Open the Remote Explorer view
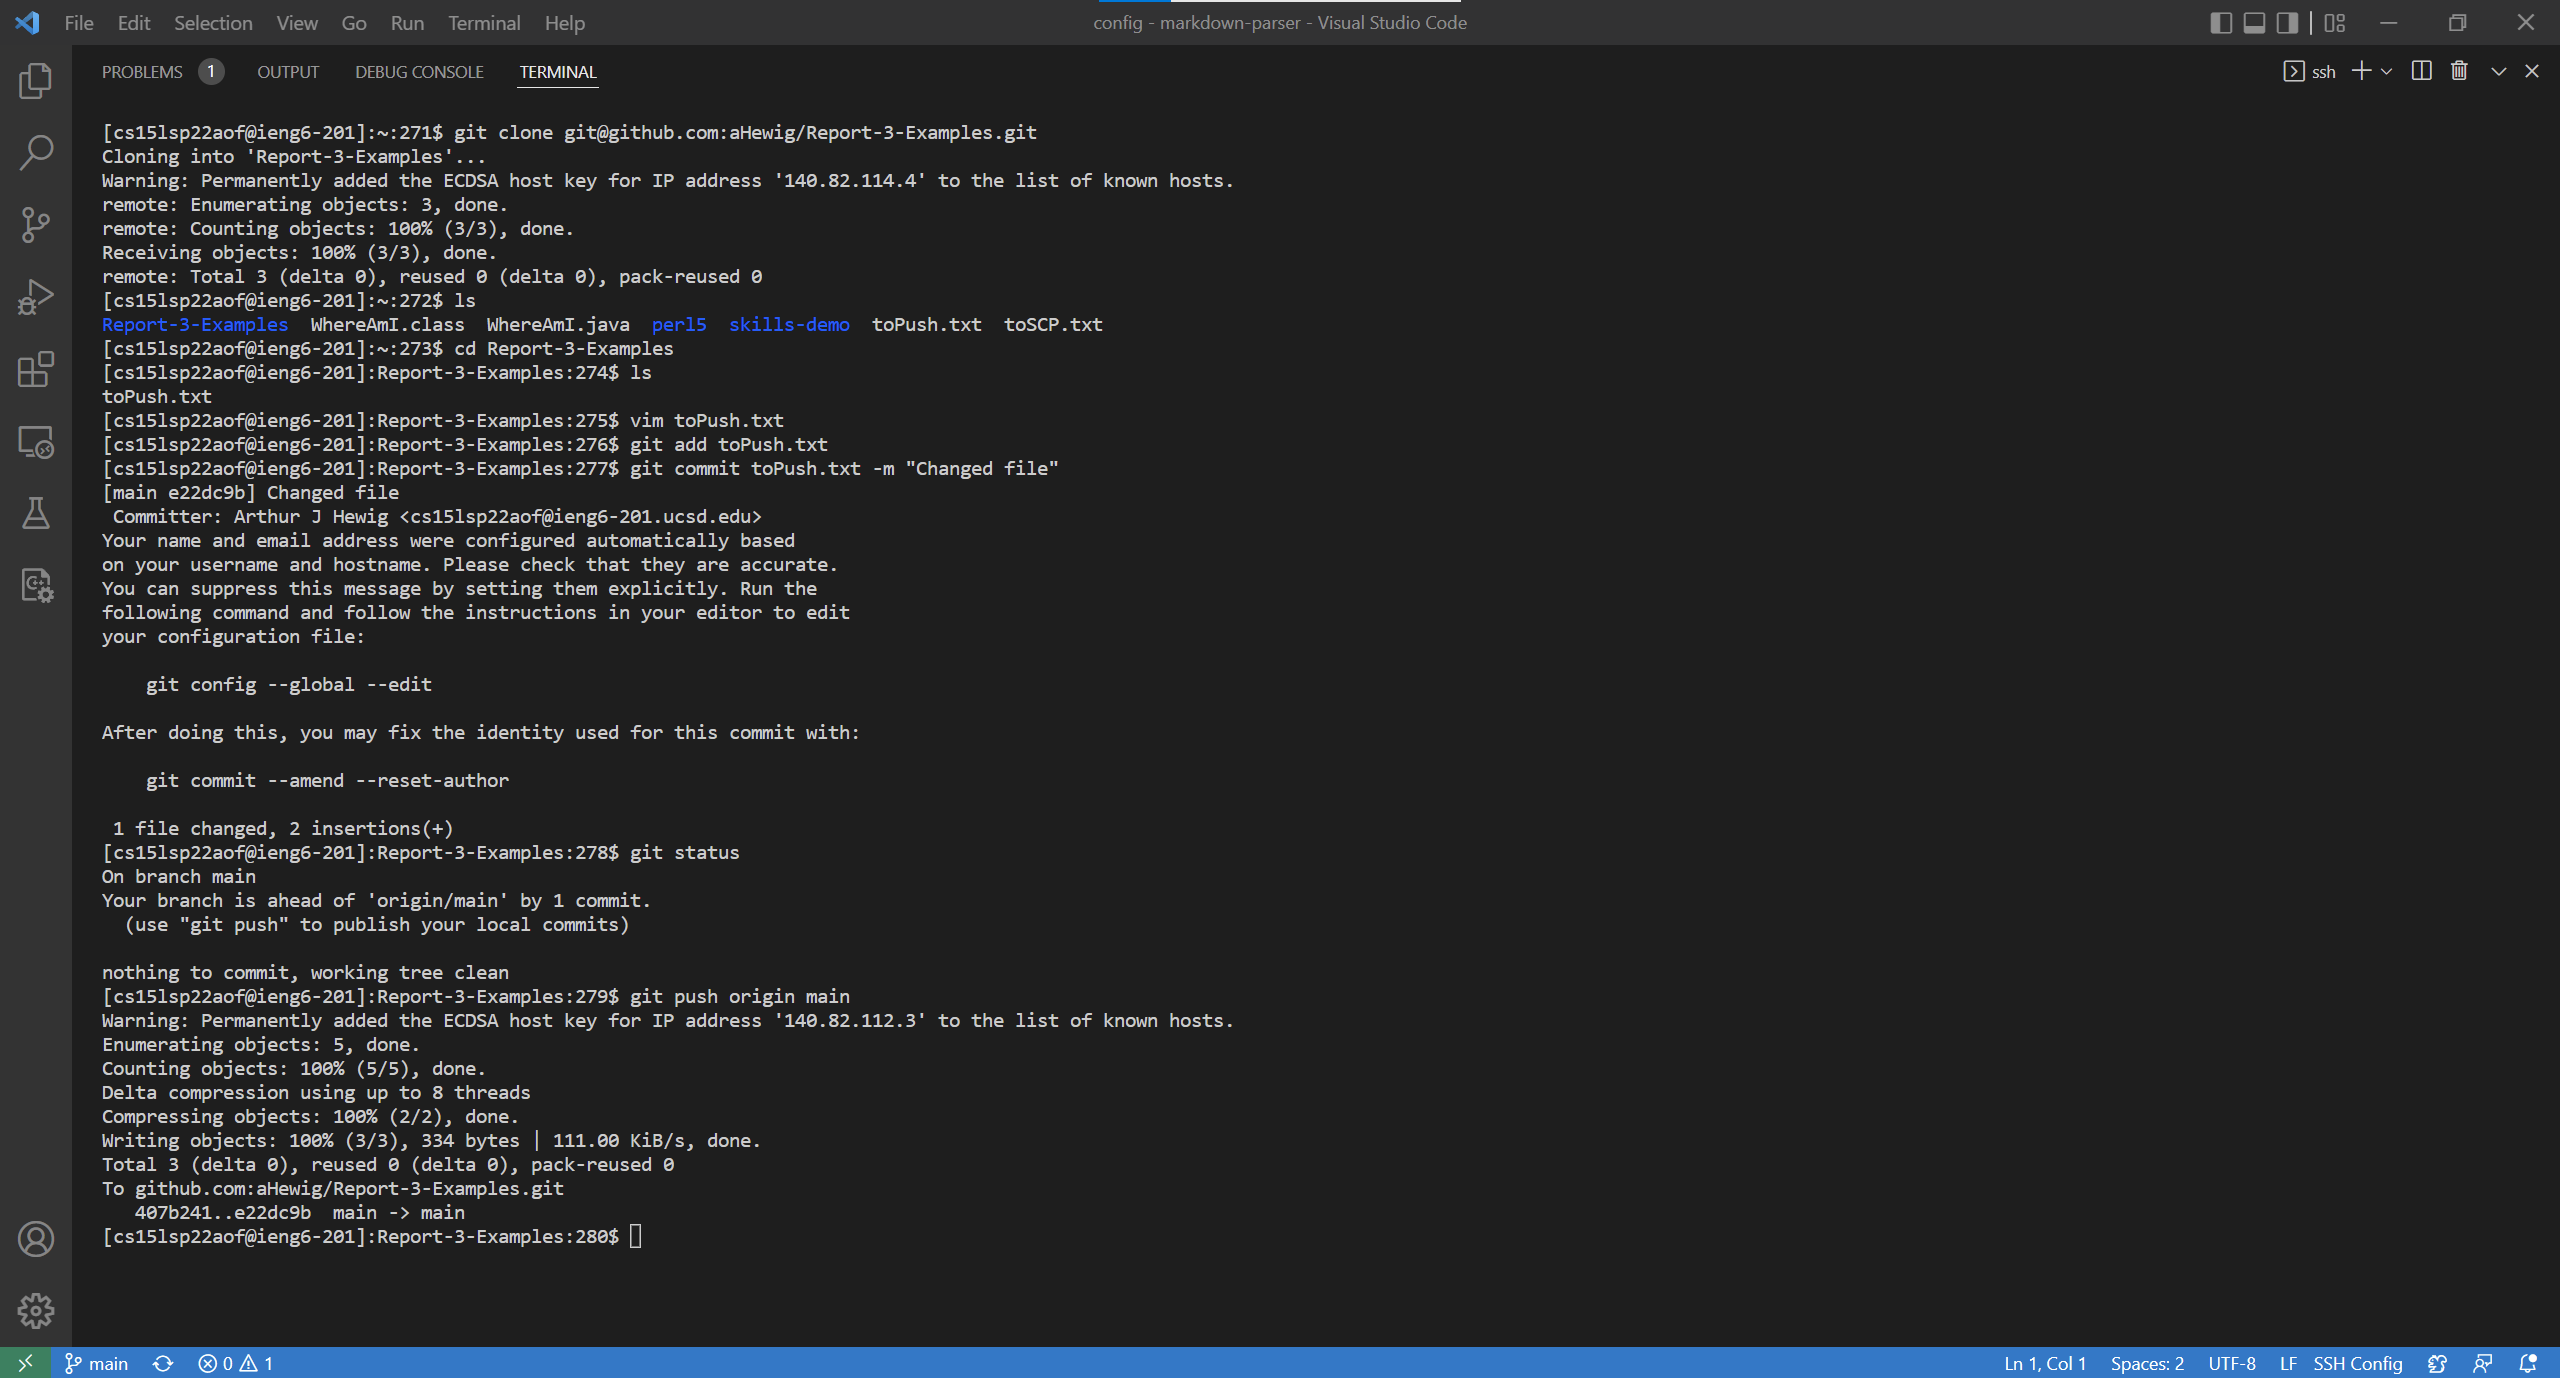The width and height of the screenshot is (2560, 1378). [35, 441]
